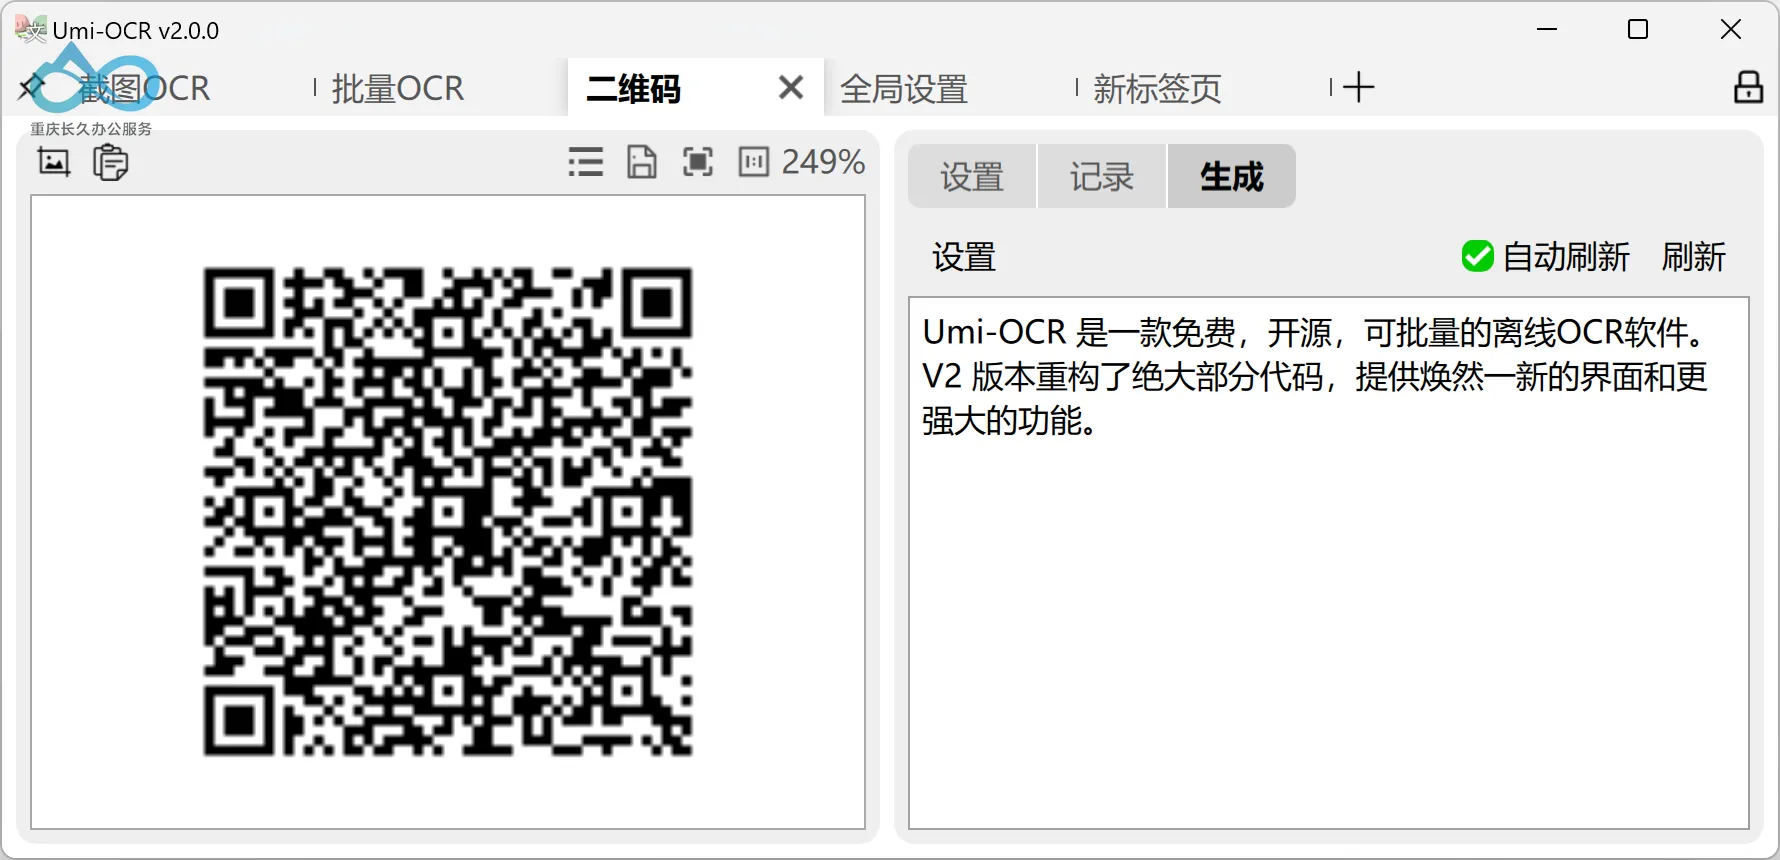Switch to the 记录 panel tab
1780x860 pixels.
pos(1102,176)
